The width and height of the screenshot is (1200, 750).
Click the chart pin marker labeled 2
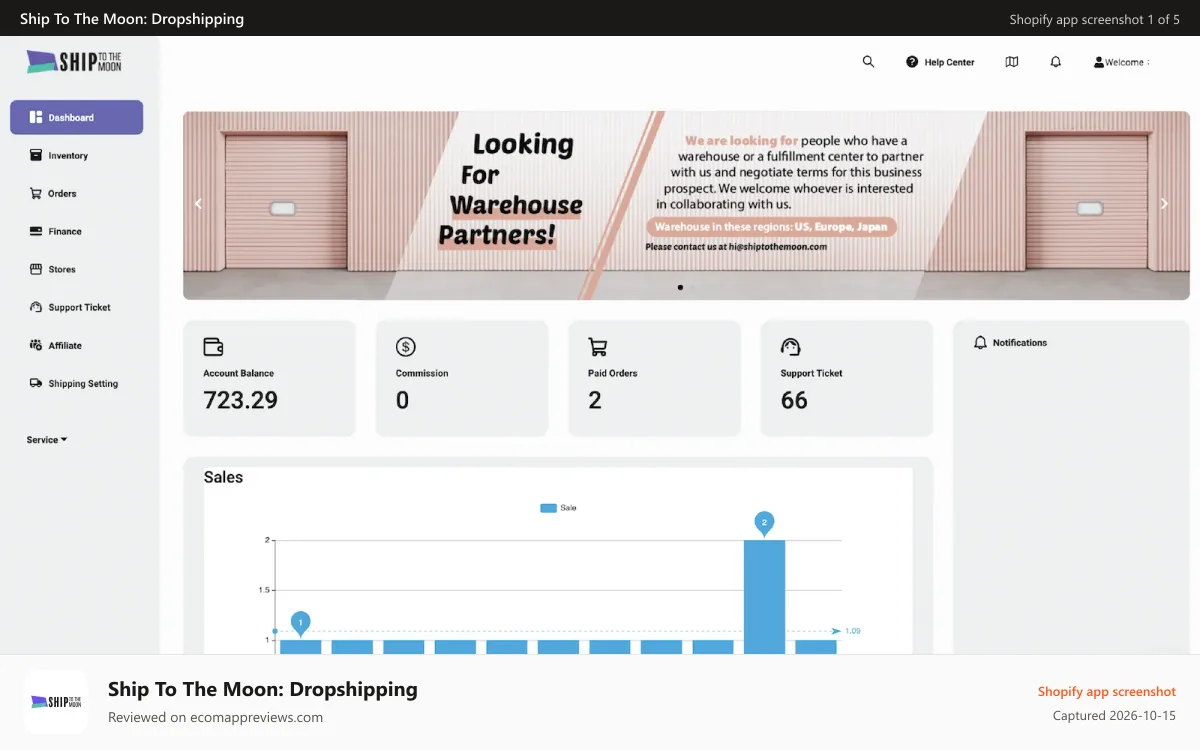tap(764, 523)
